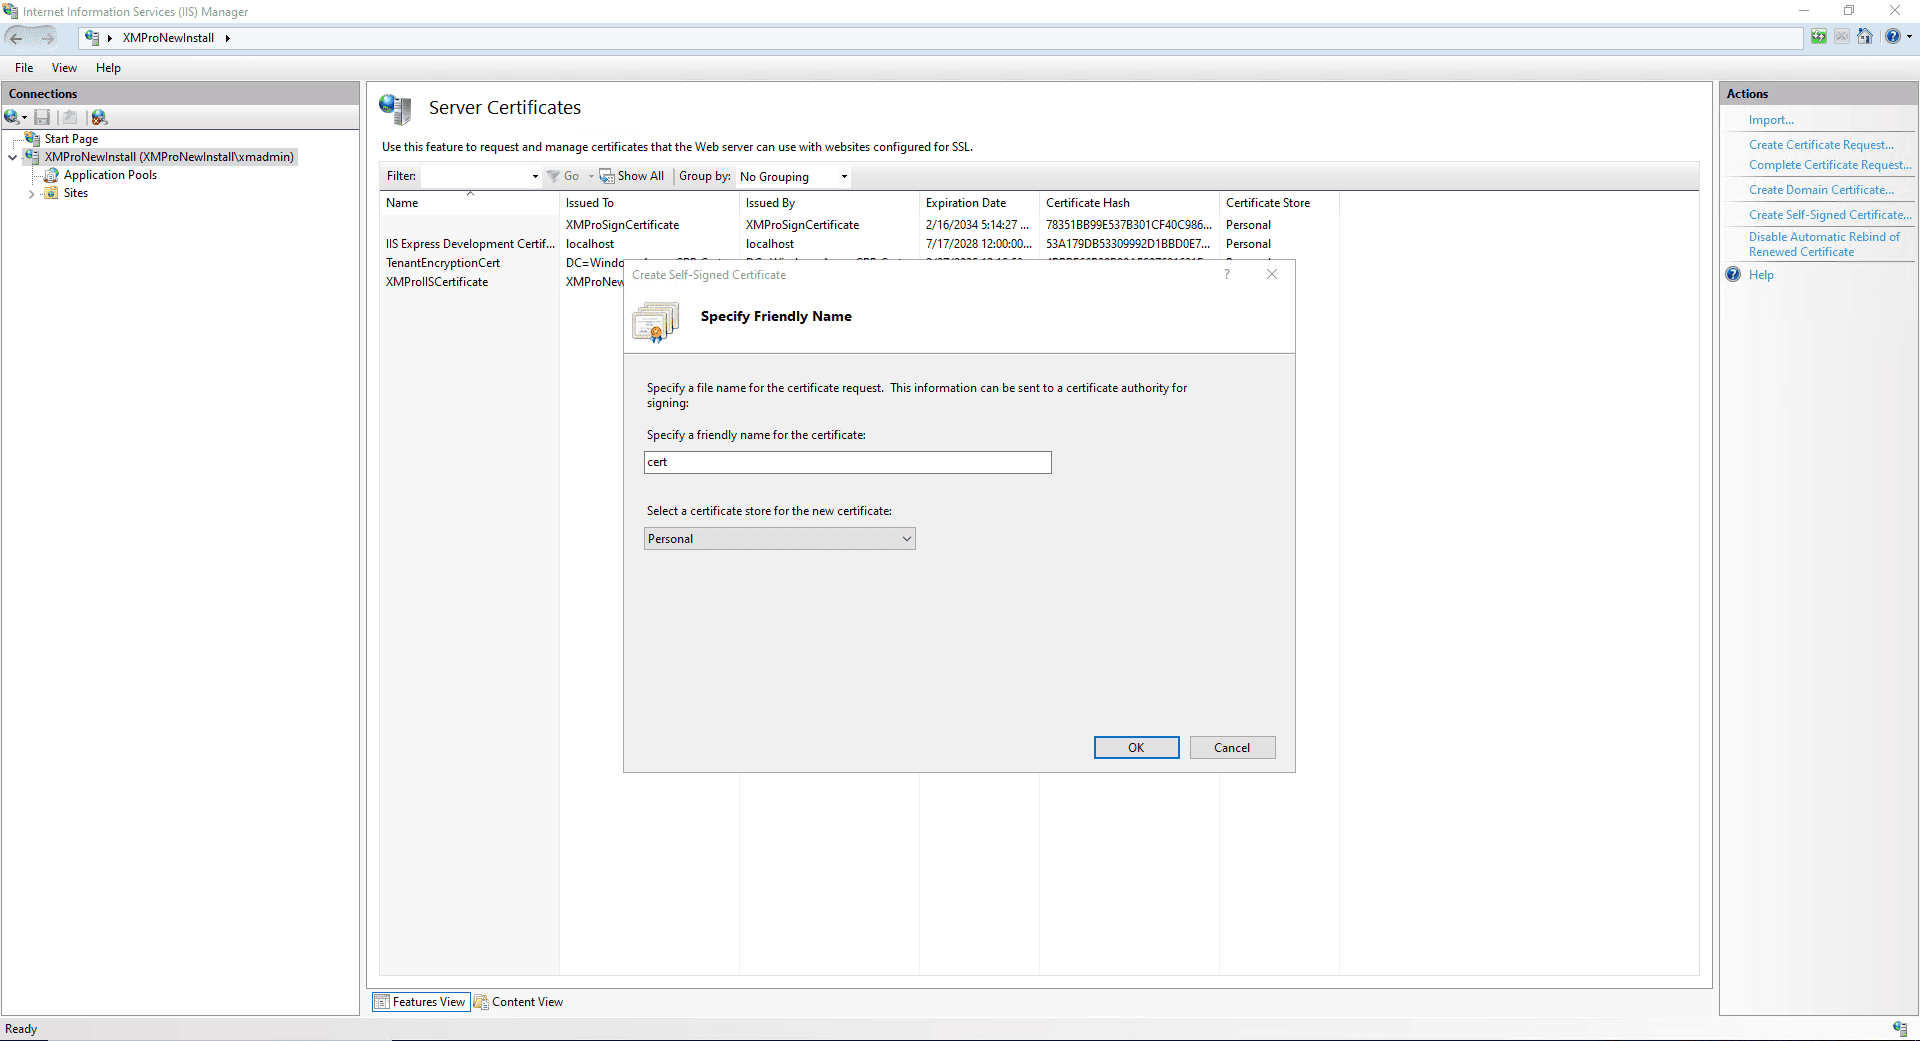
Task: Click the navigate Back arrow
Action: (x=16, y=37)
